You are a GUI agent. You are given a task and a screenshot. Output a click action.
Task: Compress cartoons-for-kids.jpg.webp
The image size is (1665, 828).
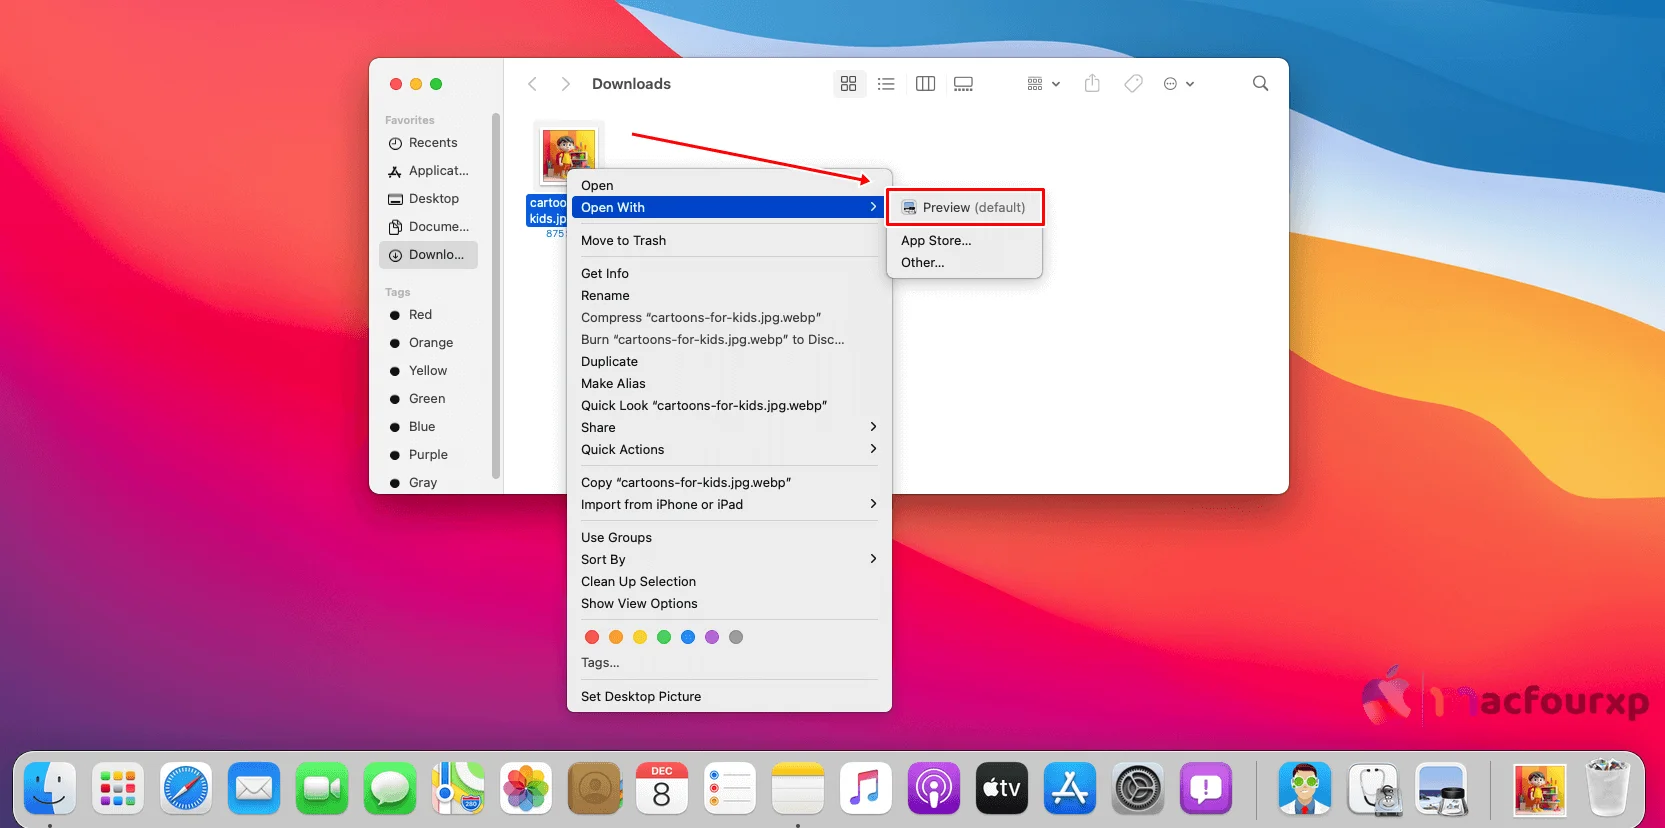(729, 317)
